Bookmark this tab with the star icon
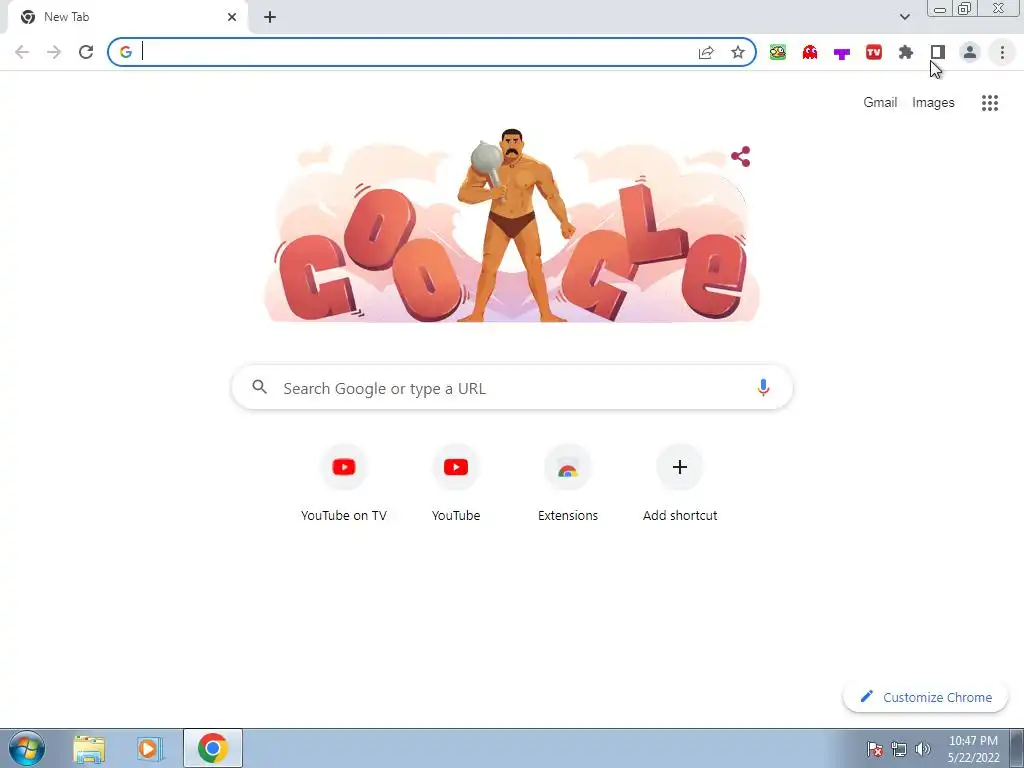The image size is (1024, 768). pyautogui.click(x=738, y=52)
